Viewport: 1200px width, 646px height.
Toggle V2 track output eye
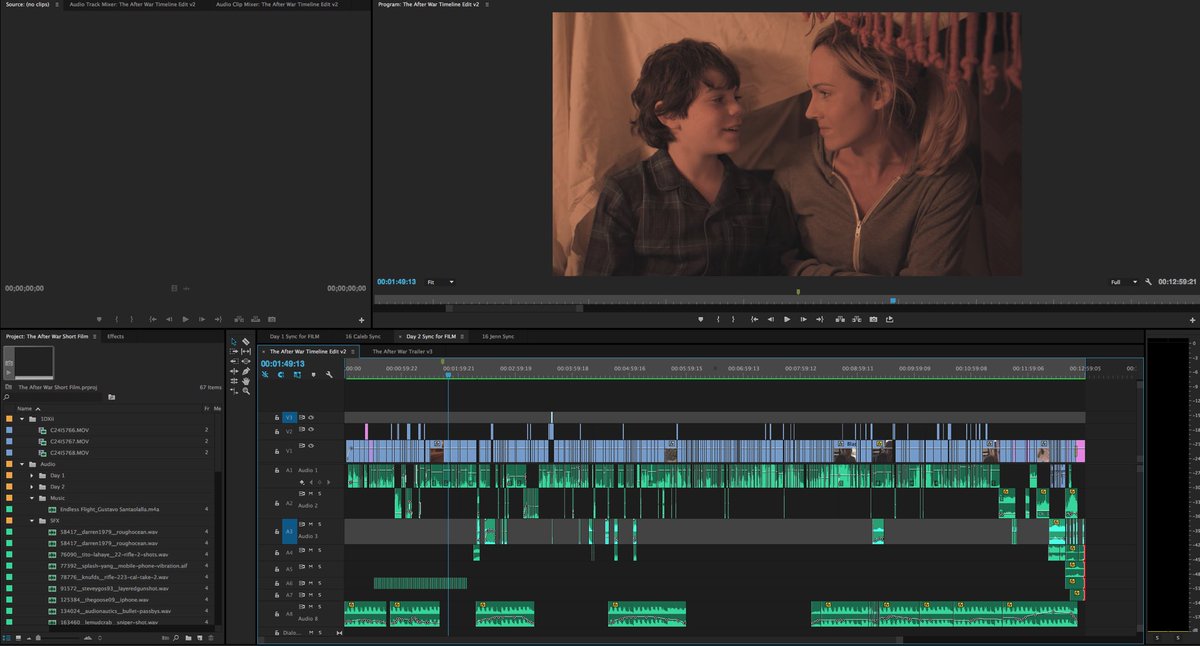311,431
